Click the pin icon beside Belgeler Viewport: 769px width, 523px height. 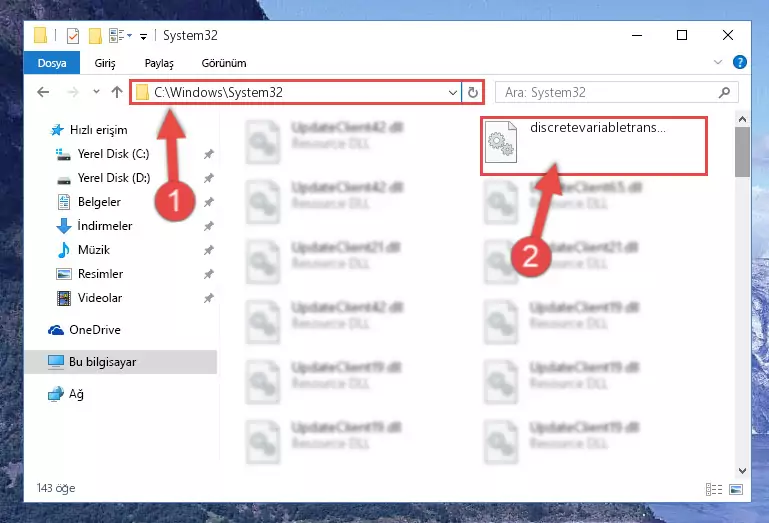(209, 202)
